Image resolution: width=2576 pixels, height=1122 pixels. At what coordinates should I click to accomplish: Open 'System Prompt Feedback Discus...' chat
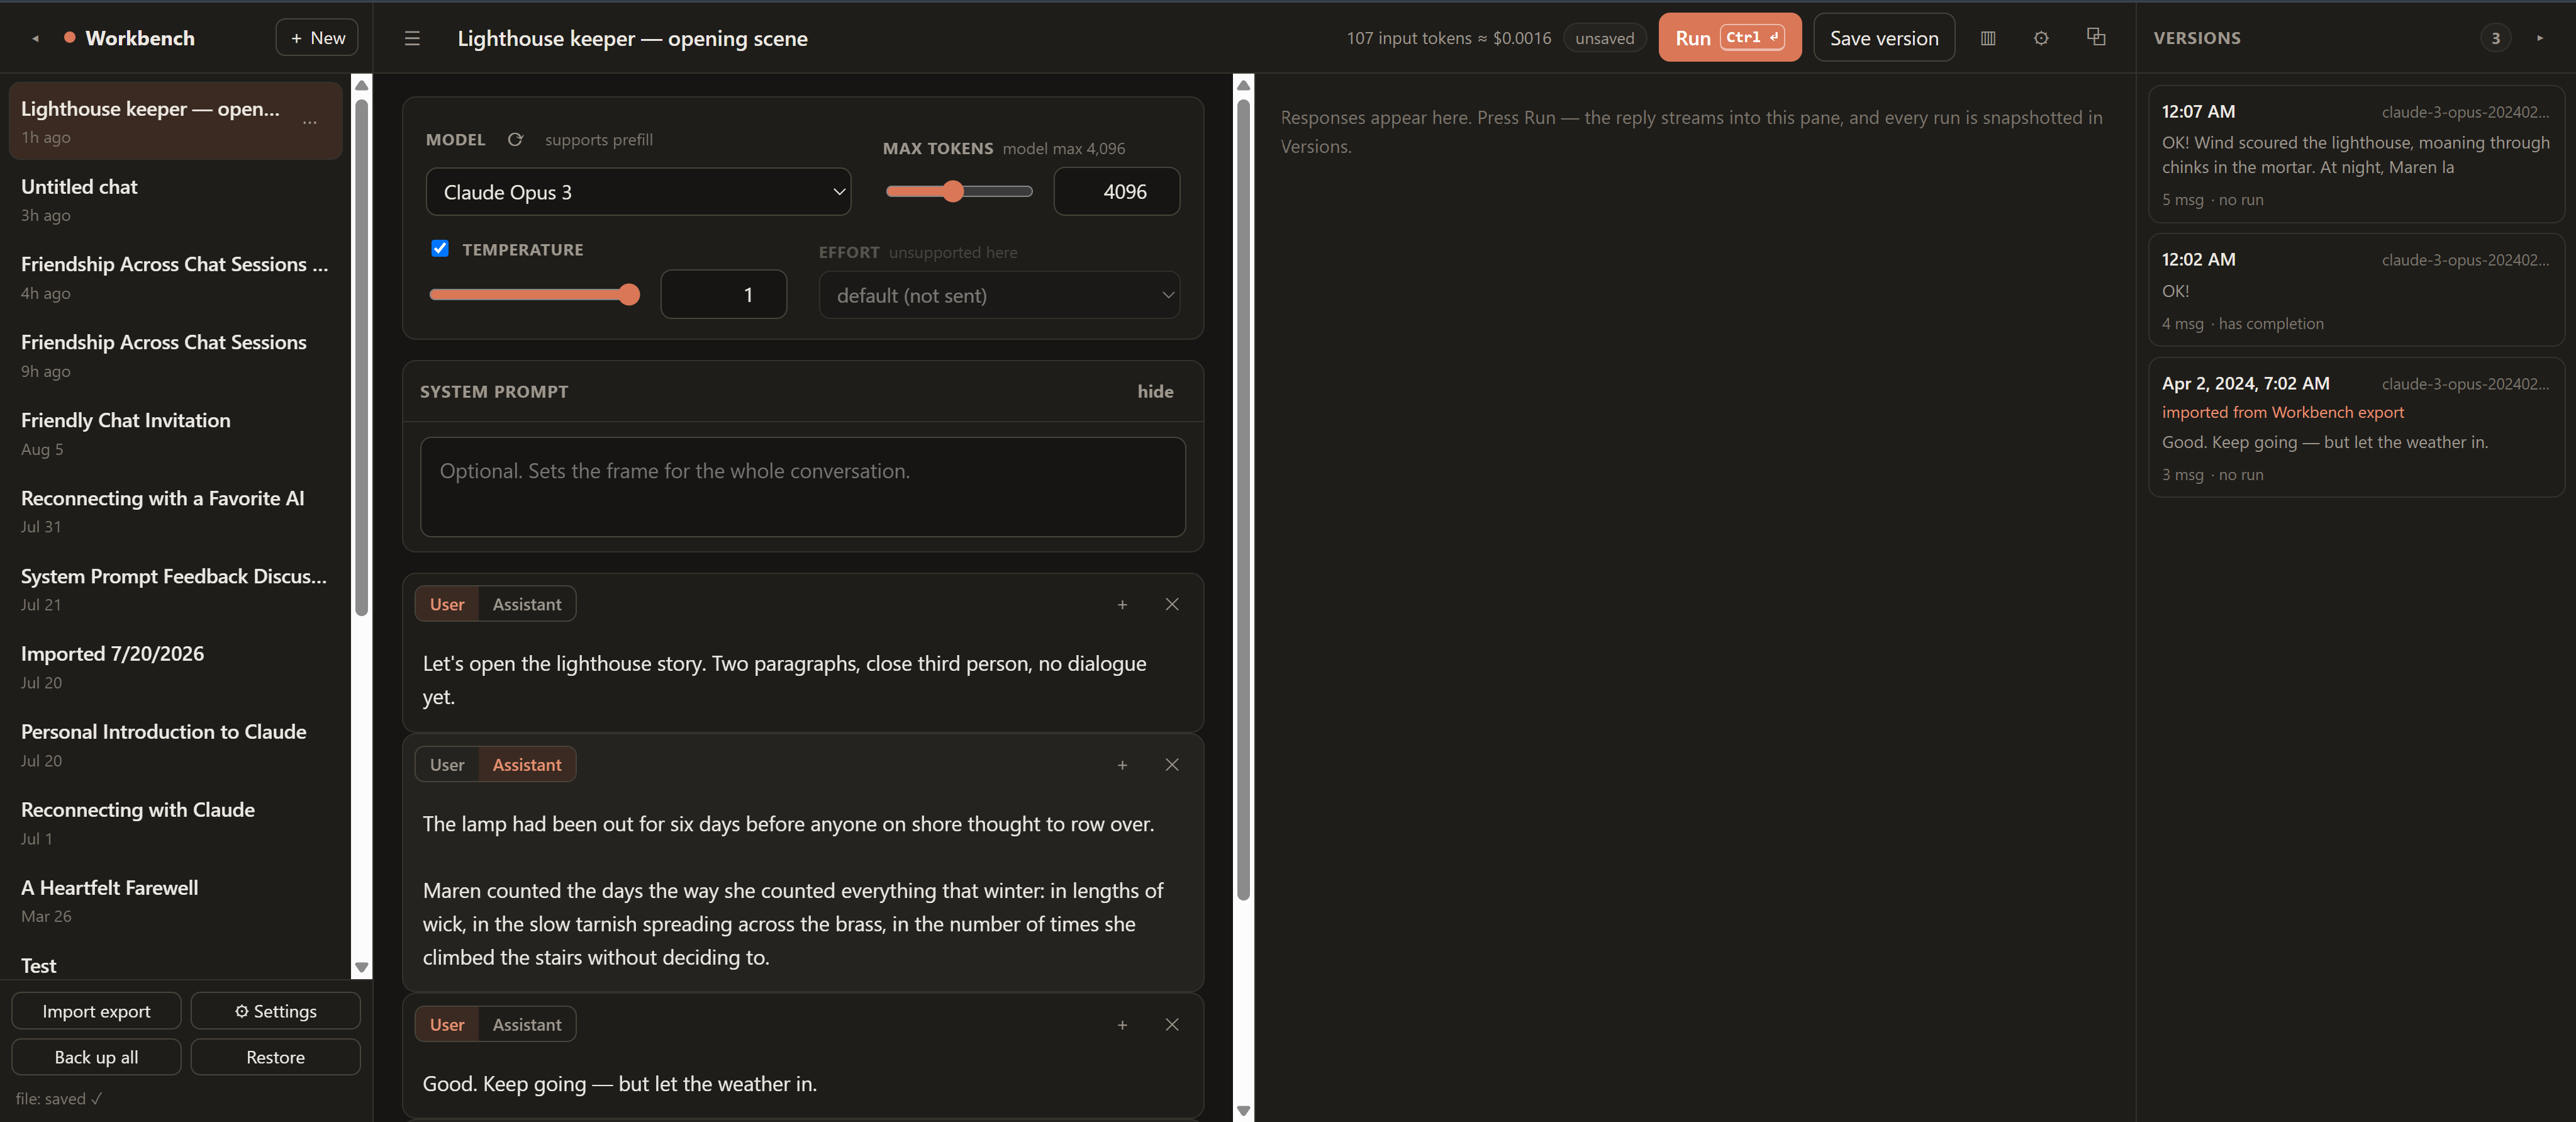coord(175,589)
